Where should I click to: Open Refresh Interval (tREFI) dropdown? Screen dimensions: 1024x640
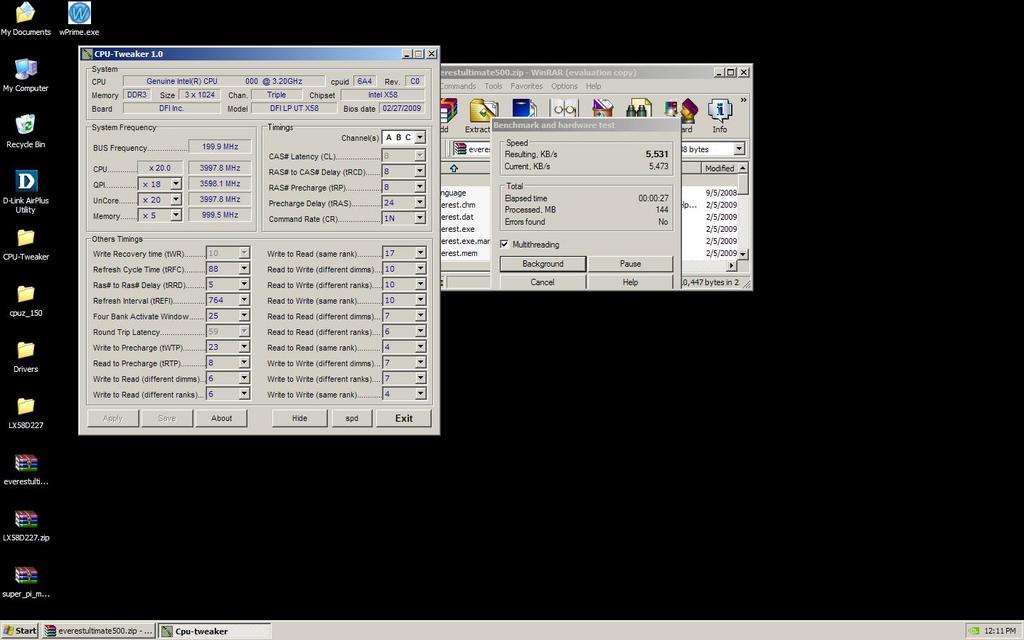tap(244, 300)
